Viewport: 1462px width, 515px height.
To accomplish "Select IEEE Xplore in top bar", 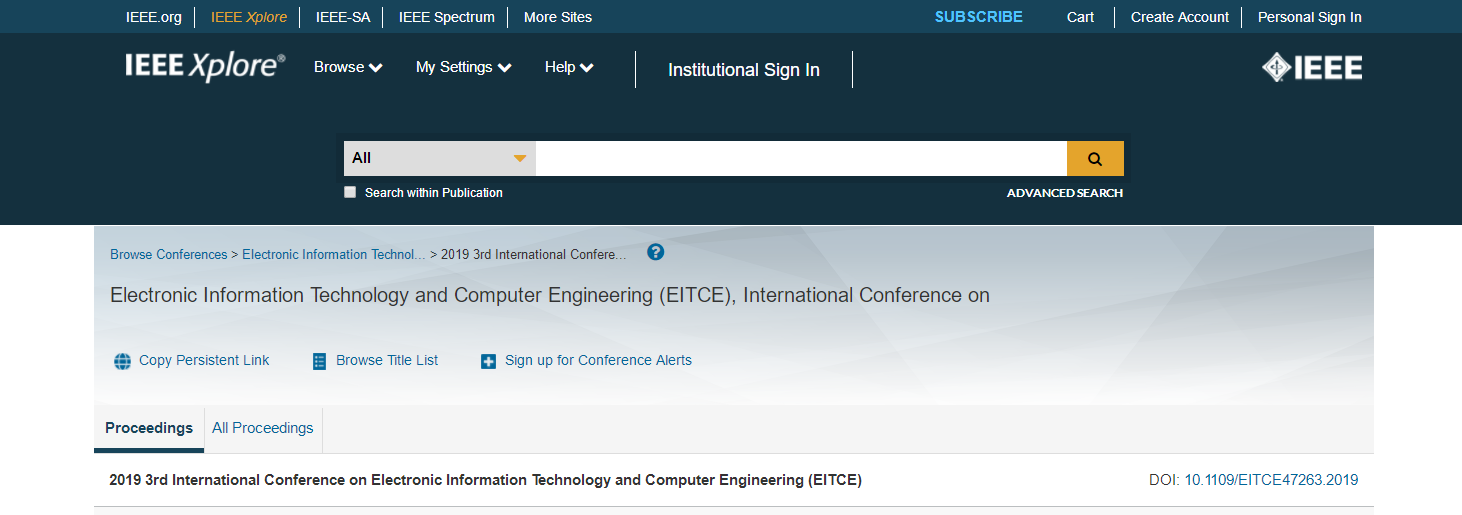I will (x=249, y=17).
